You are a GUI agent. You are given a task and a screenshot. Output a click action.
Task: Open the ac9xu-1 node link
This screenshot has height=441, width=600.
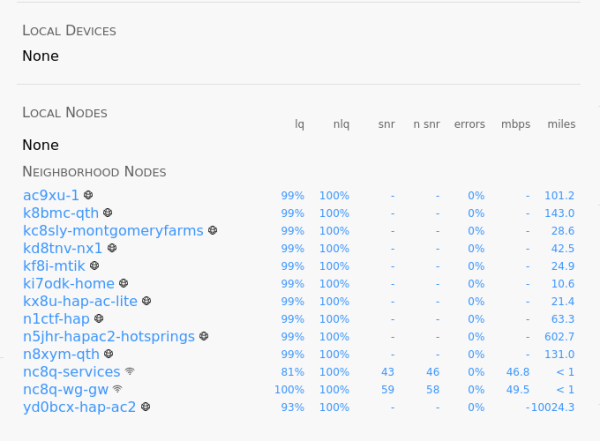[x=51, y=195]
